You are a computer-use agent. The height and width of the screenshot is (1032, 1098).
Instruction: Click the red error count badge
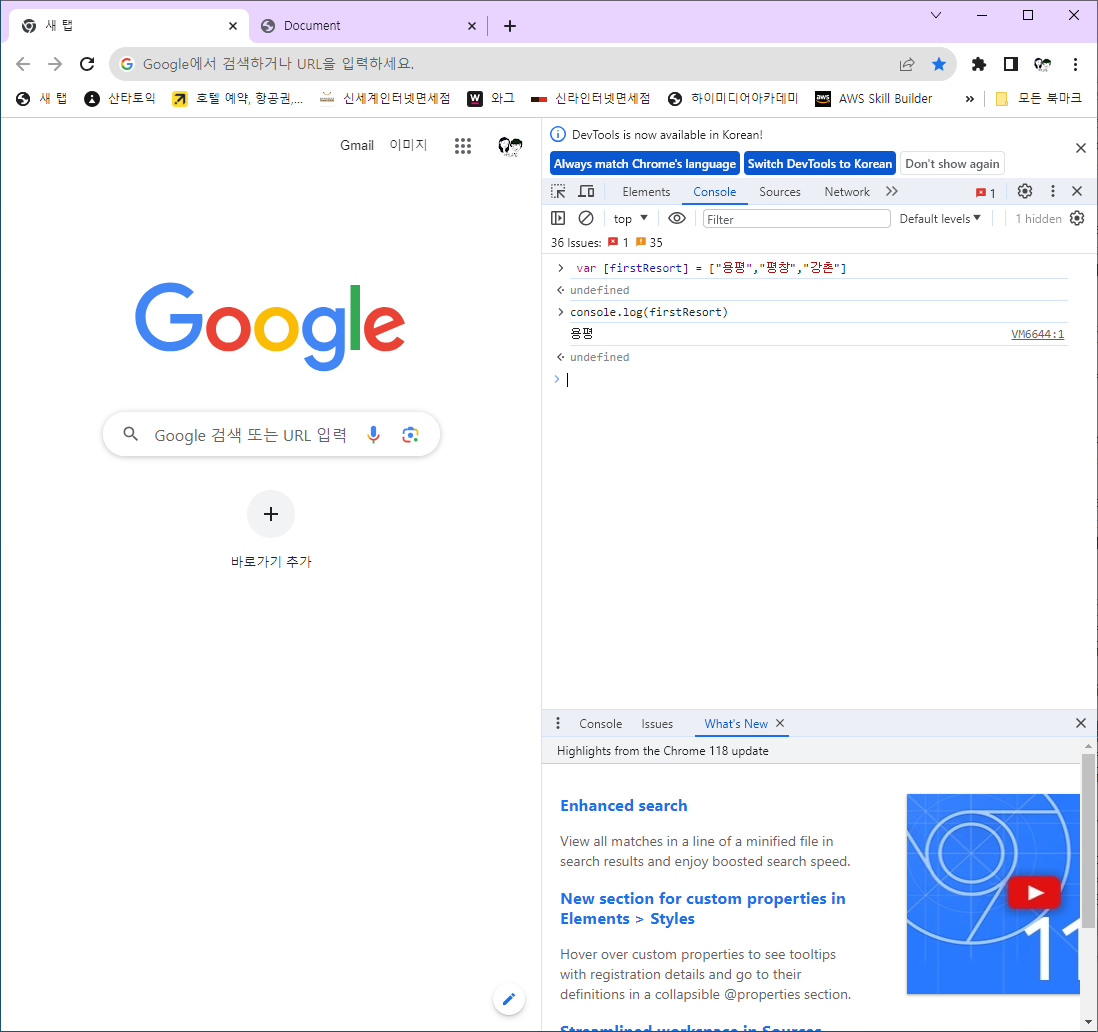pos(985,193)
